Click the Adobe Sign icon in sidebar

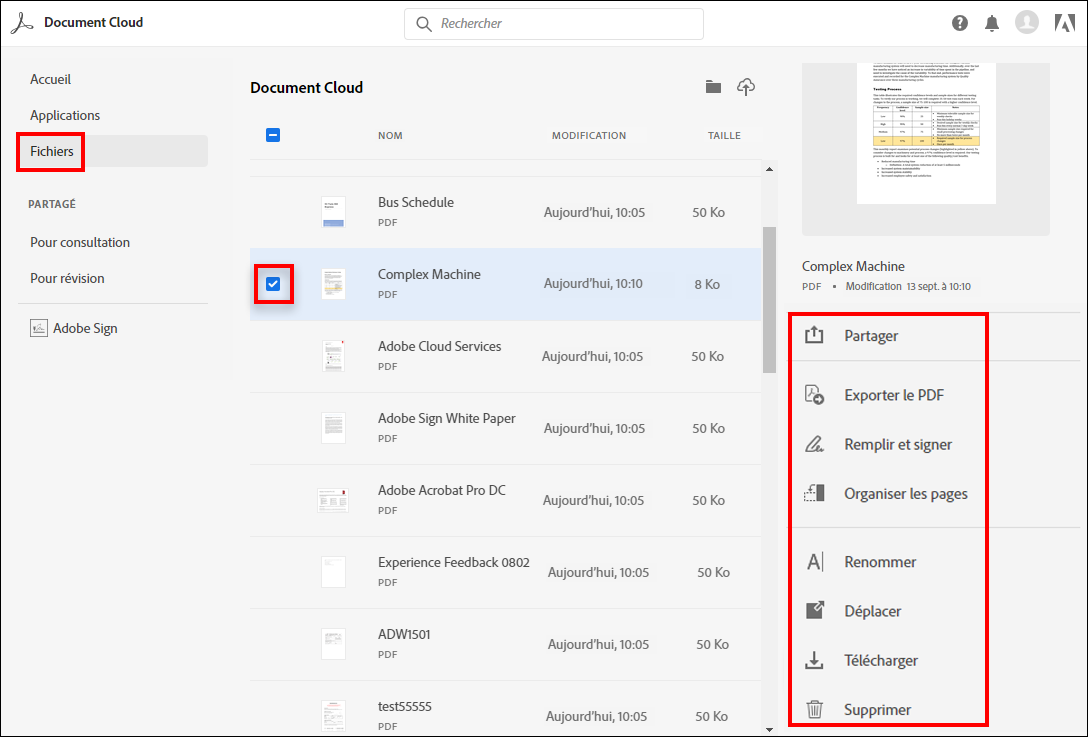point(39,328)
